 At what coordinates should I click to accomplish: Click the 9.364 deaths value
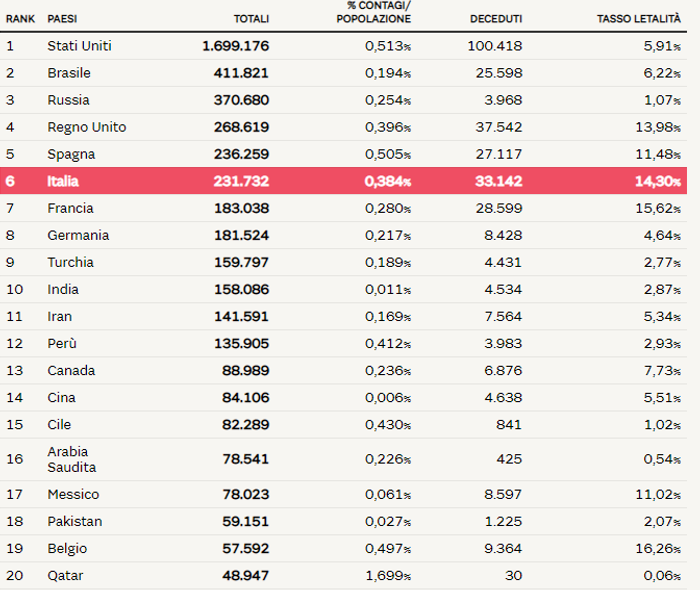(503, 548)
